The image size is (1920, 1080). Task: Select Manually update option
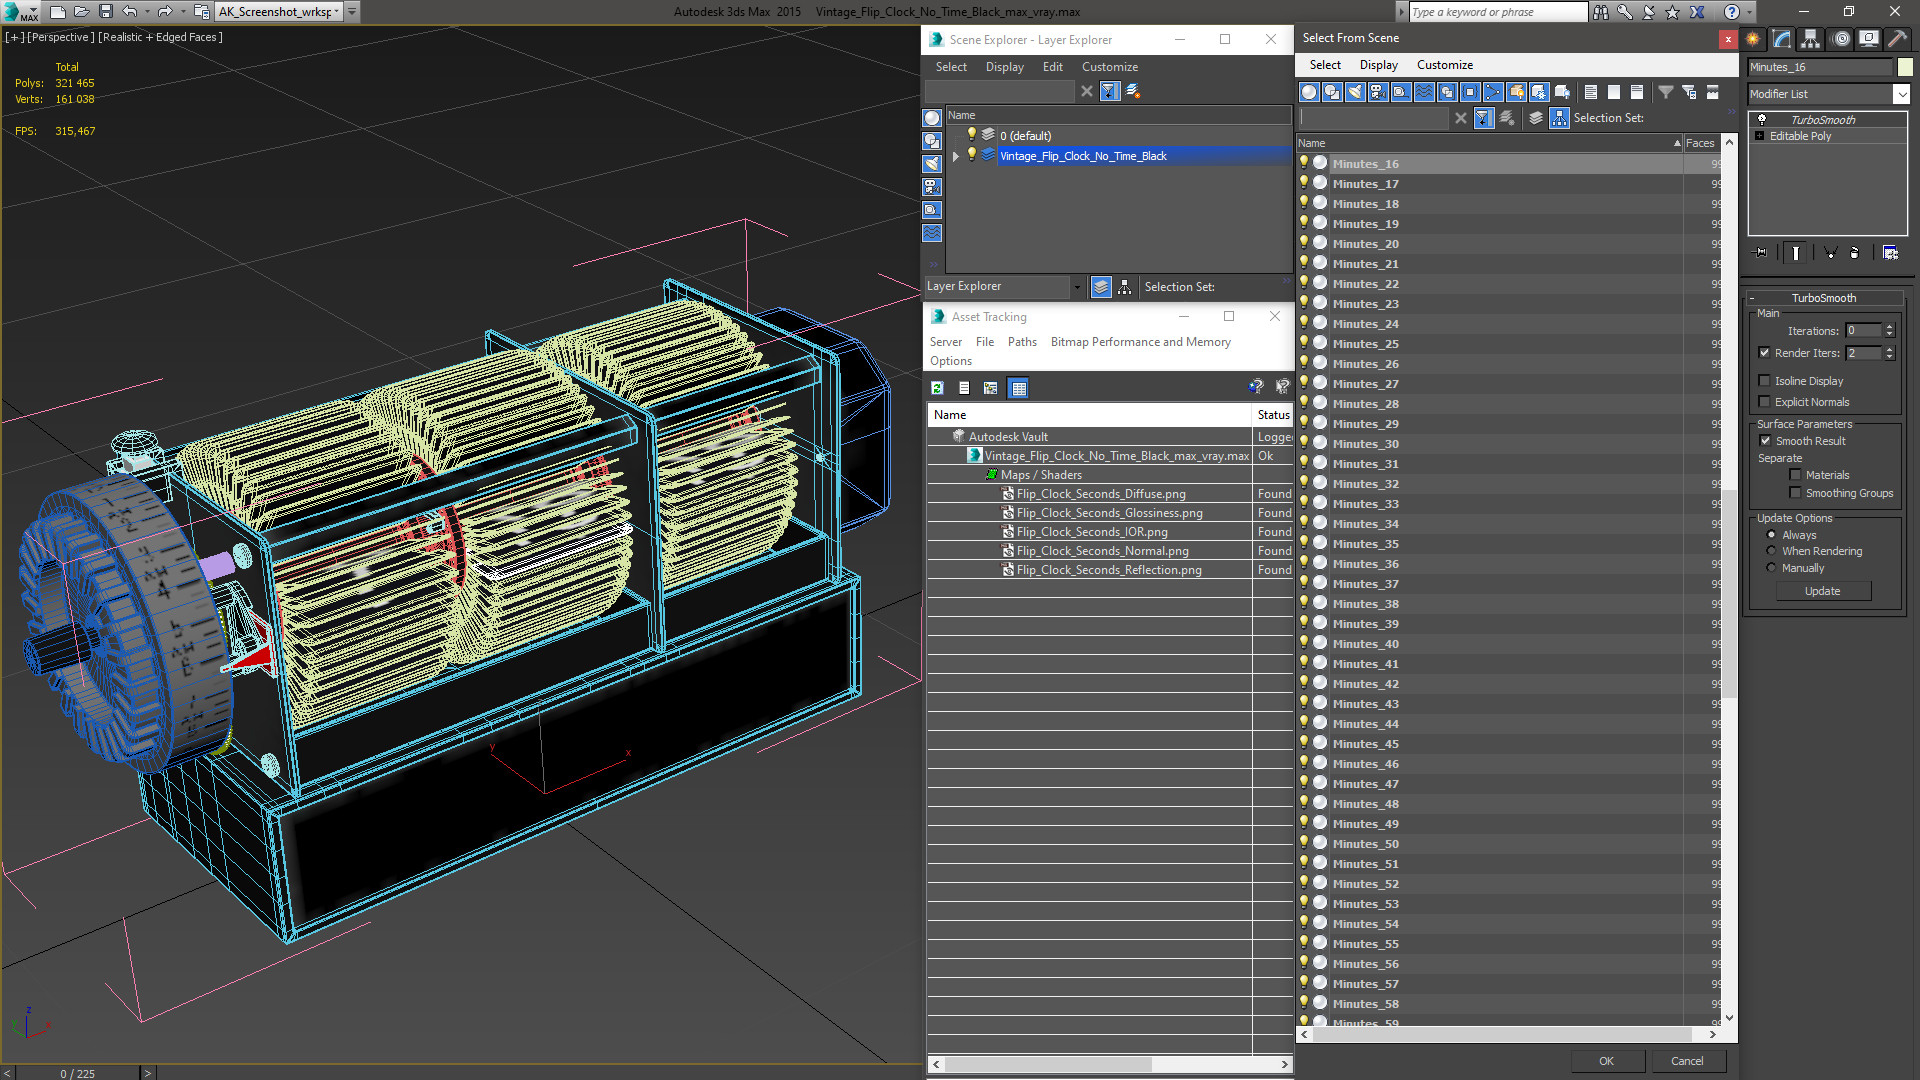coord(1771,568)
